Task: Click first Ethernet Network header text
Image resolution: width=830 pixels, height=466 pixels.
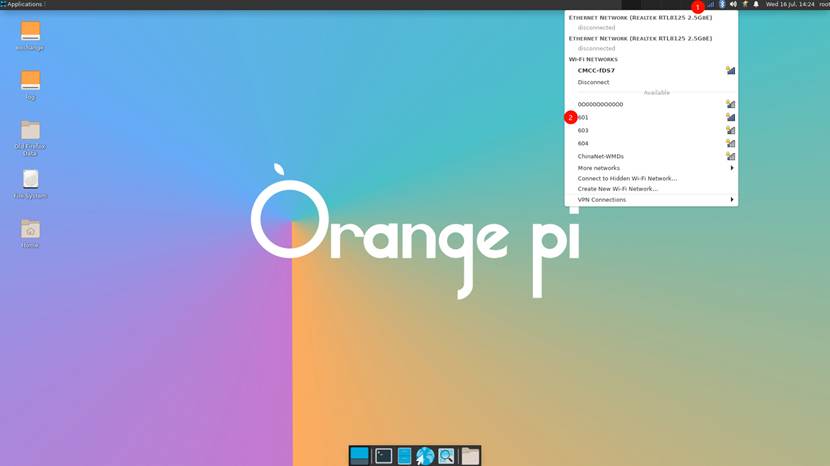Action: pyautogui.click(x=640, y=17)
